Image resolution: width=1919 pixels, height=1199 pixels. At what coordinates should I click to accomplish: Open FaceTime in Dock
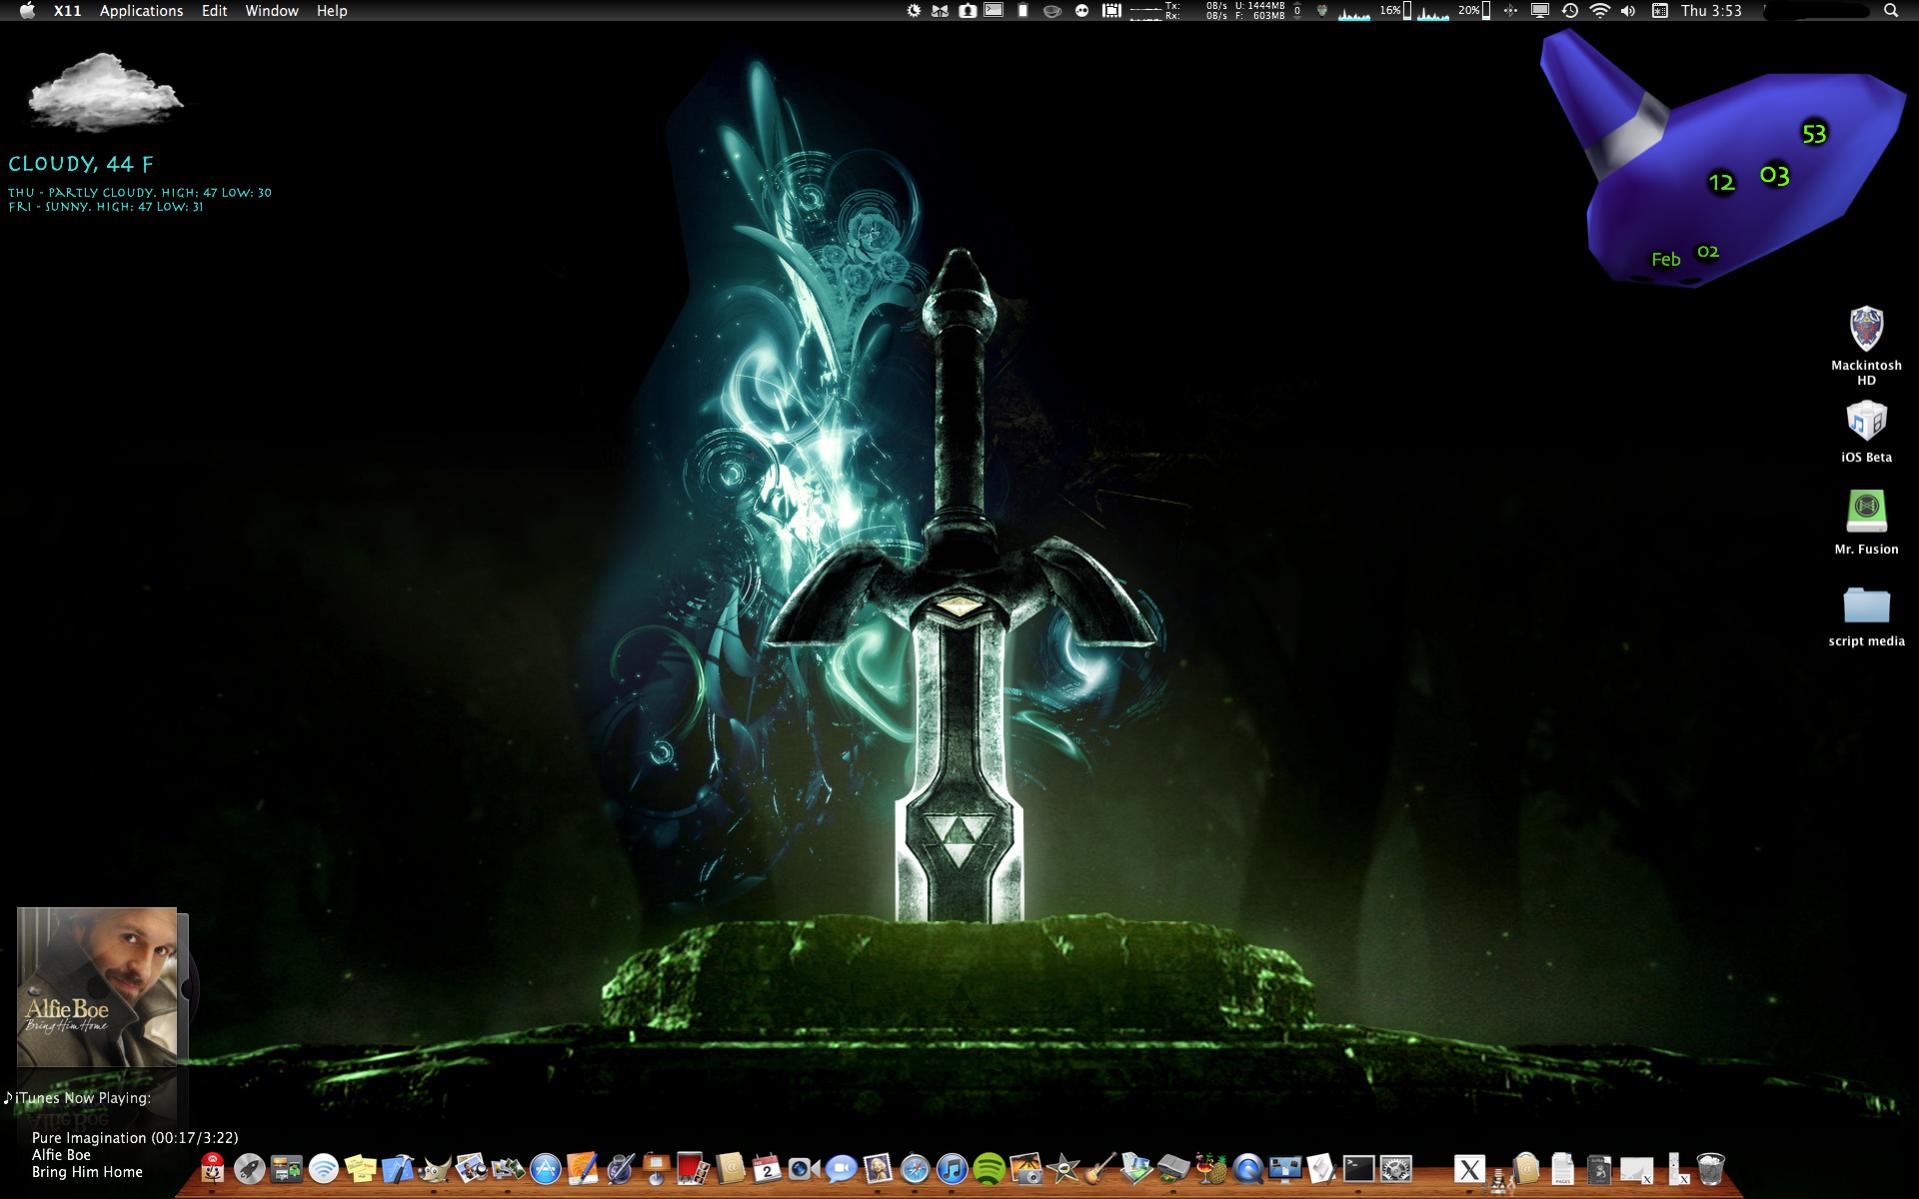click(x=804, y=1168)
